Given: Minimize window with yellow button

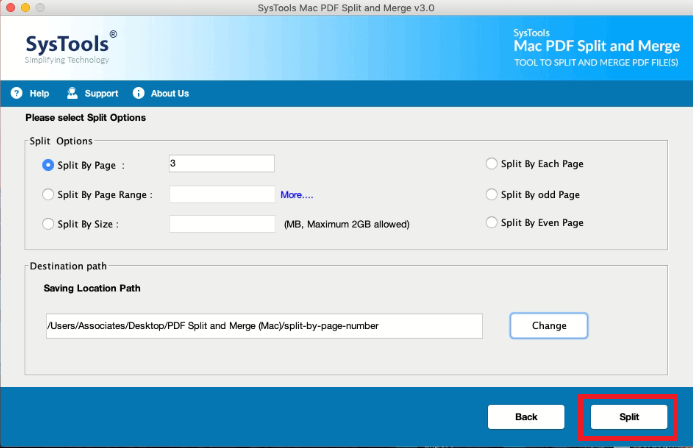Looking at the screenshot, I should (x=26, y=8).
